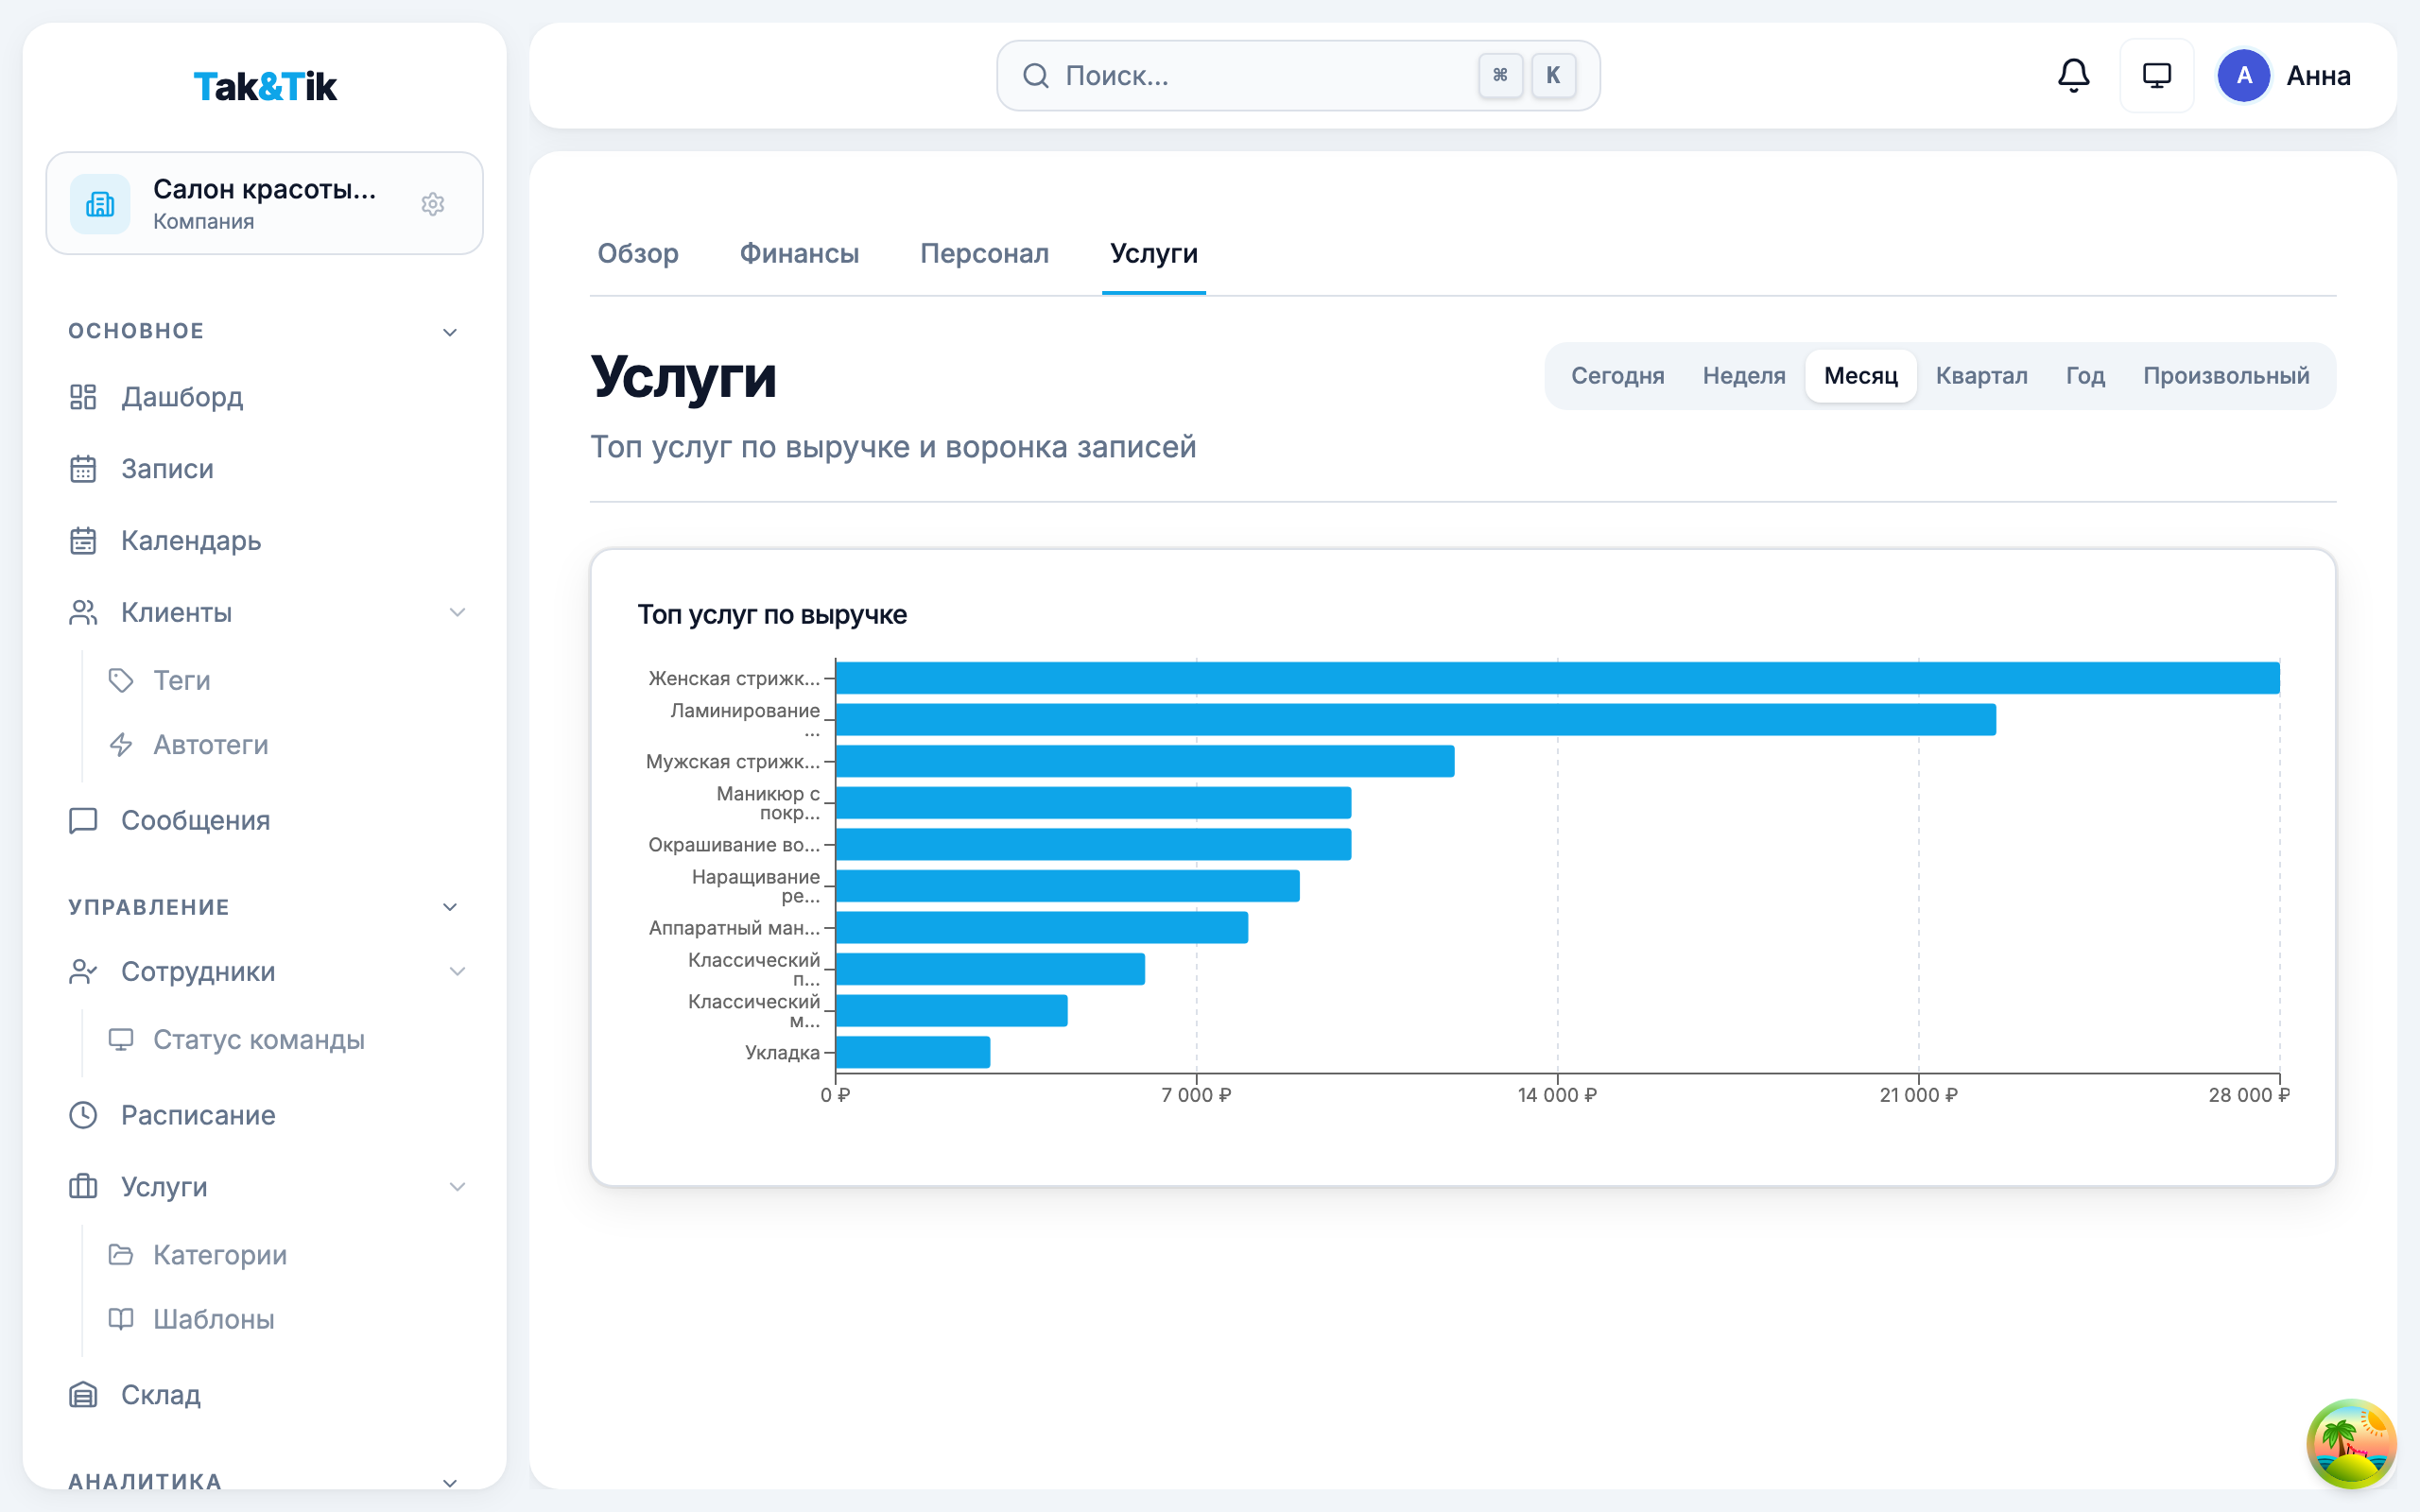Select the Квартал period filter
Viewport: 2420px width, 1512px height.
pos(1981,375)
